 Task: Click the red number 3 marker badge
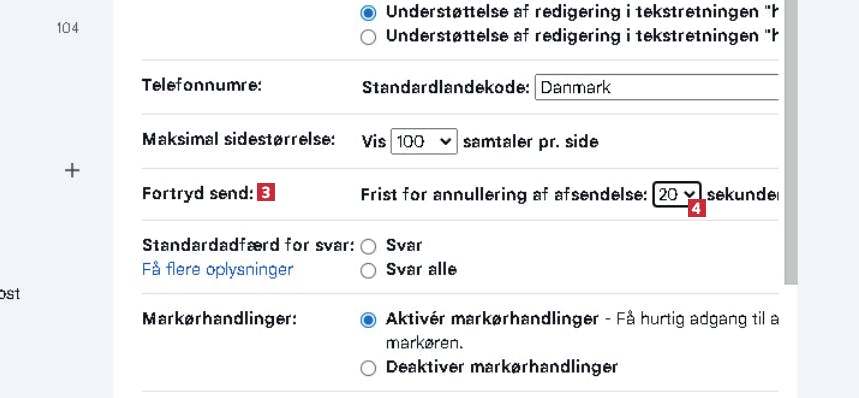266,193
